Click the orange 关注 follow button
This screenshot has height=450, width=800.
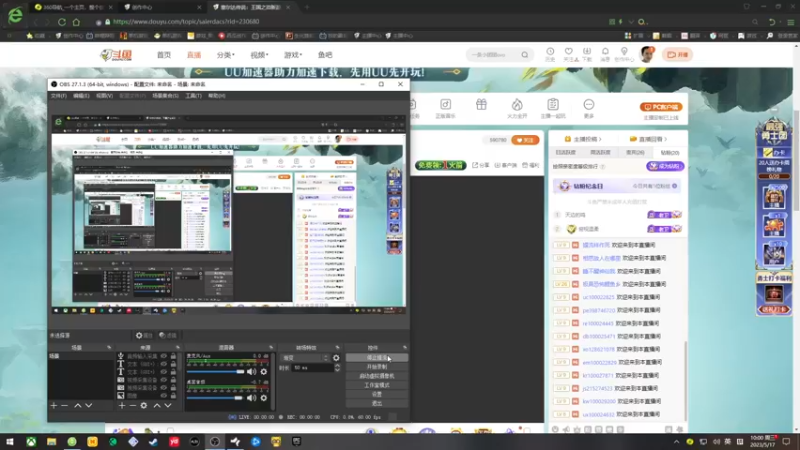(x=525, y=140)
